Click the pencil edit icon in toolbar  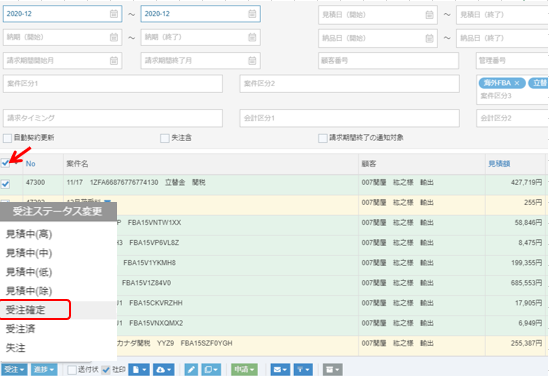(191, 369)
